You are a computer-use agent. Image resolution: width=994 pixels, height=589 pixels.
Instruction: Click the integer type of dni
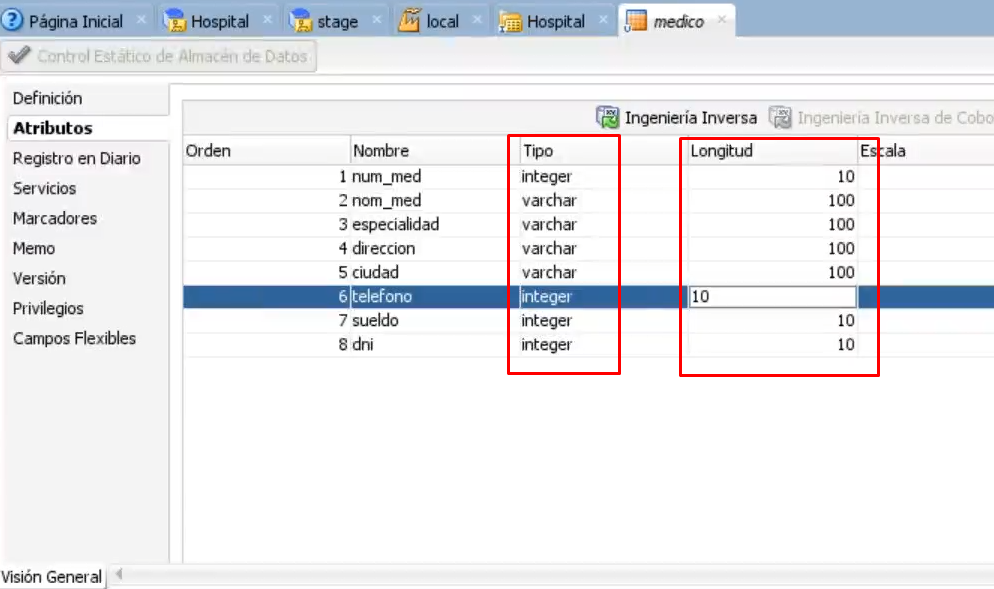tap(546, 345)
